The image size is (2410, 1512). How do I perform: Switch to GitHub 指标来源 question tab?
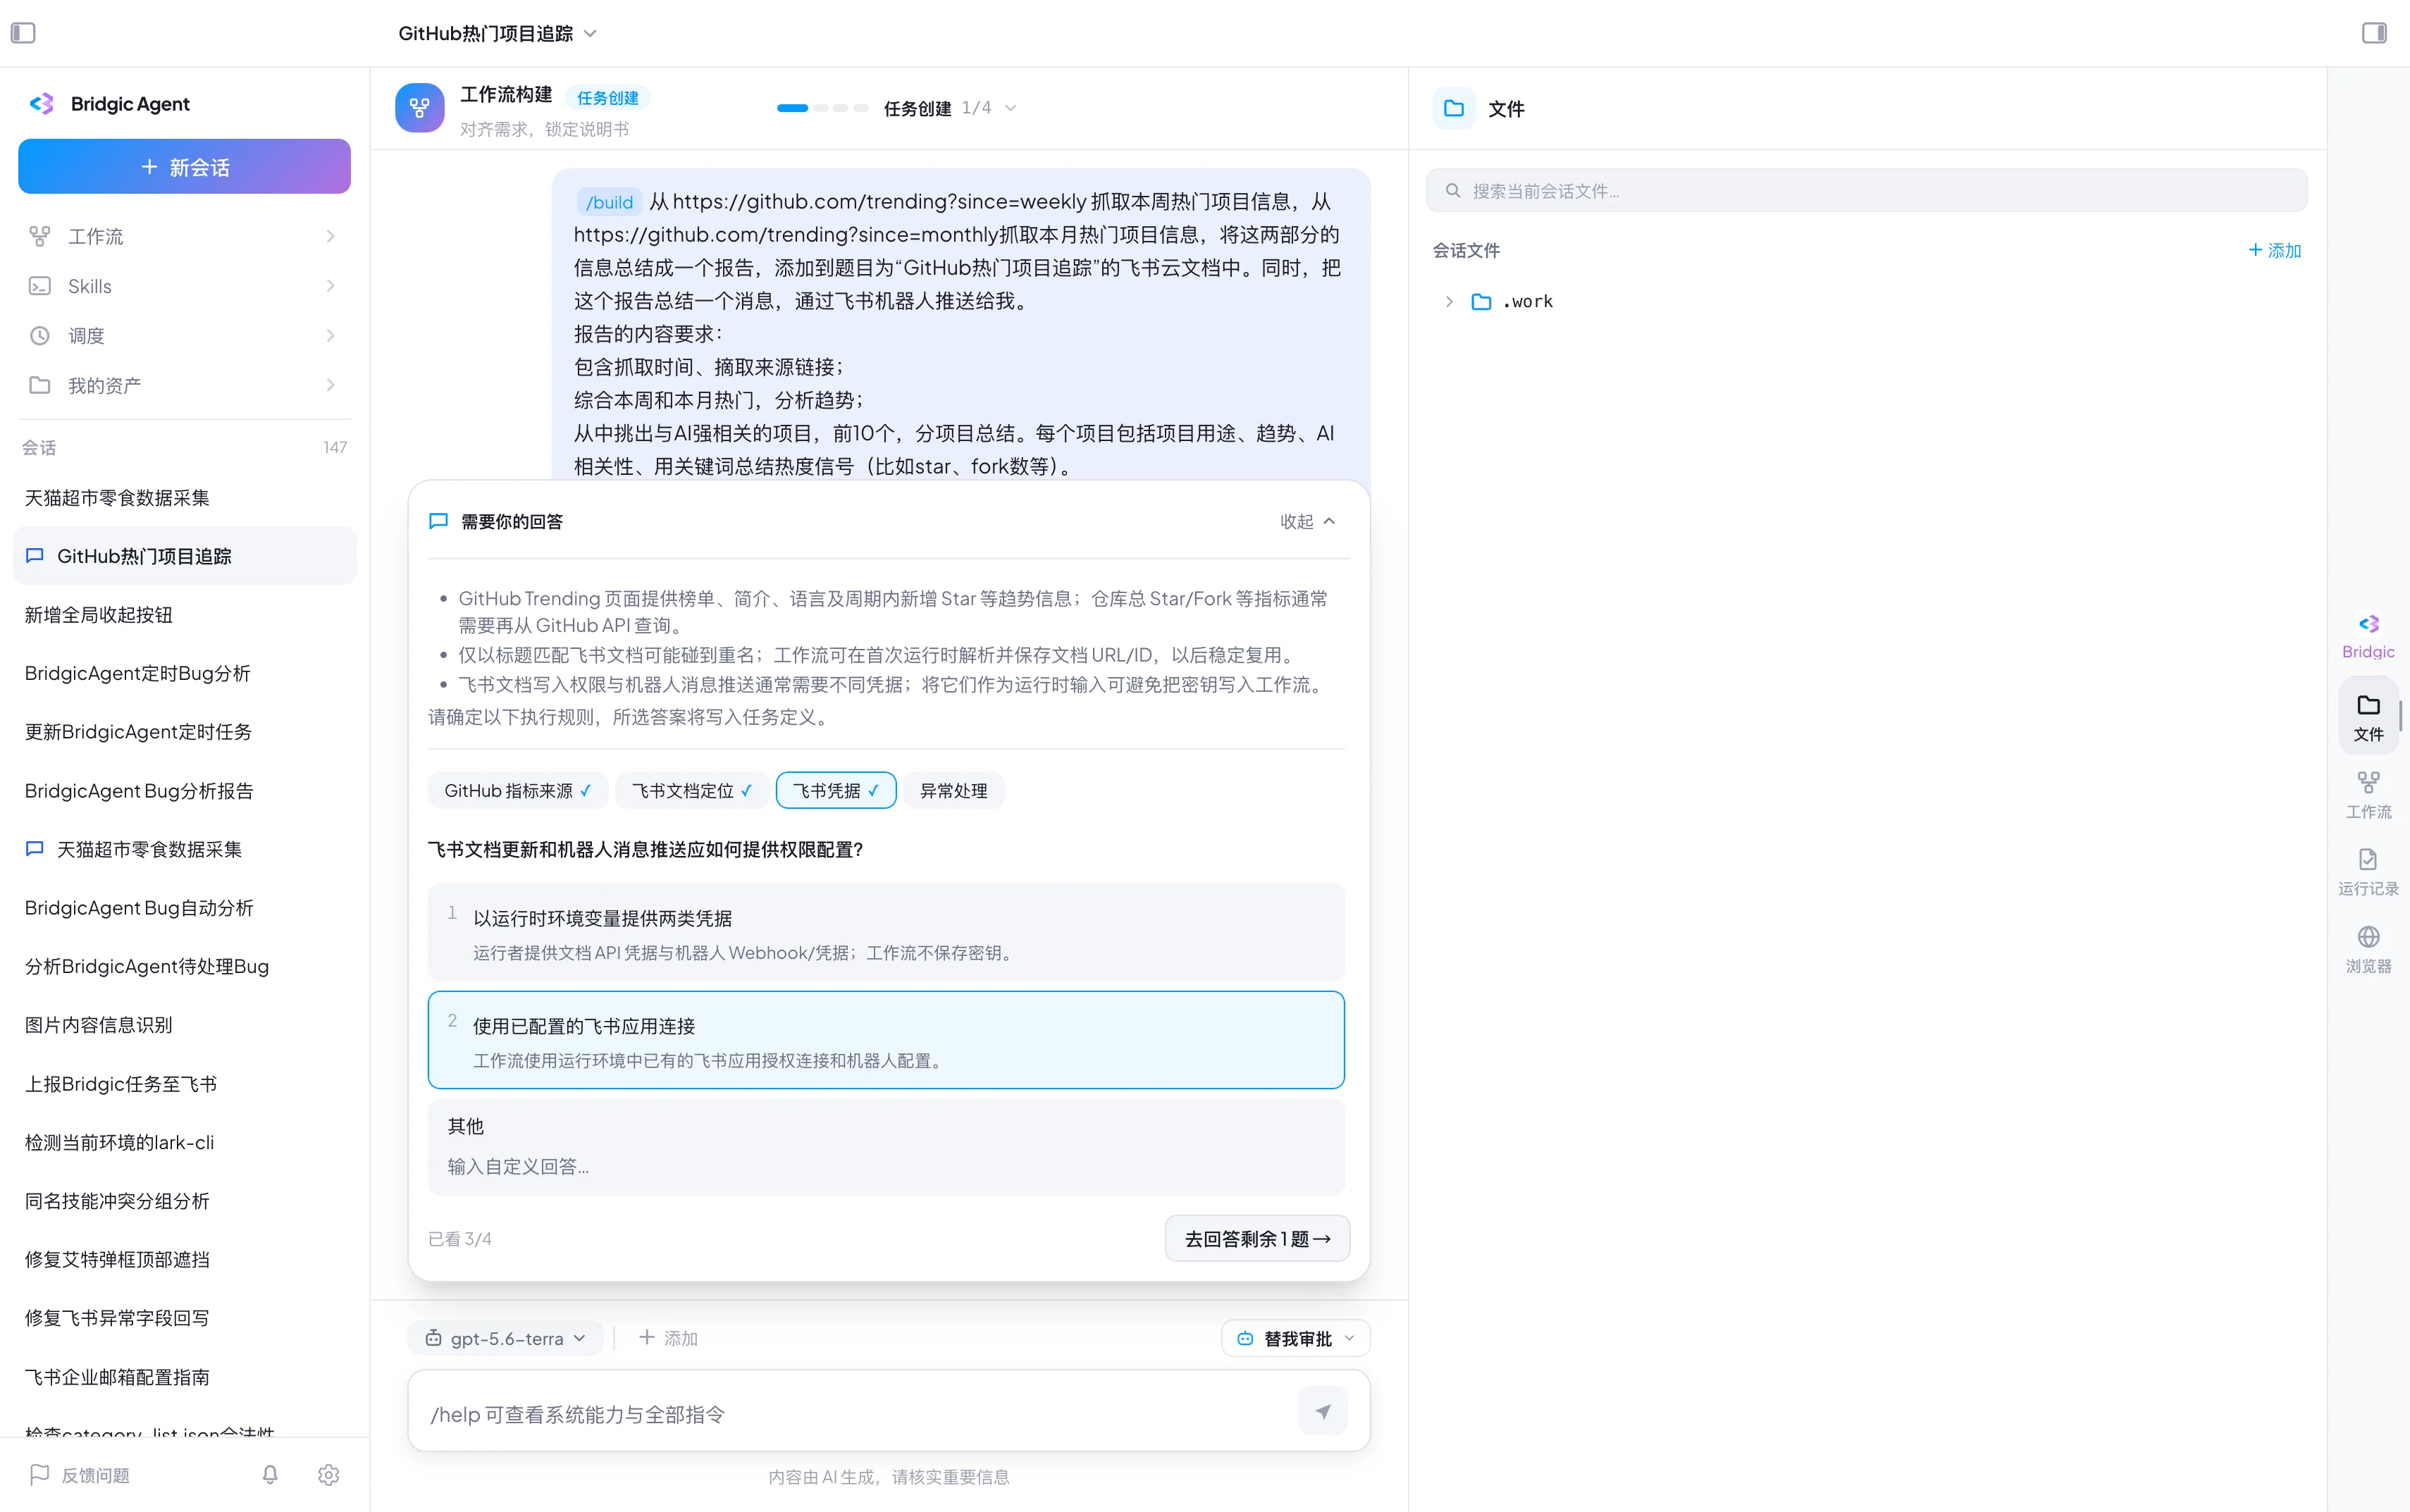coord(517,790)
